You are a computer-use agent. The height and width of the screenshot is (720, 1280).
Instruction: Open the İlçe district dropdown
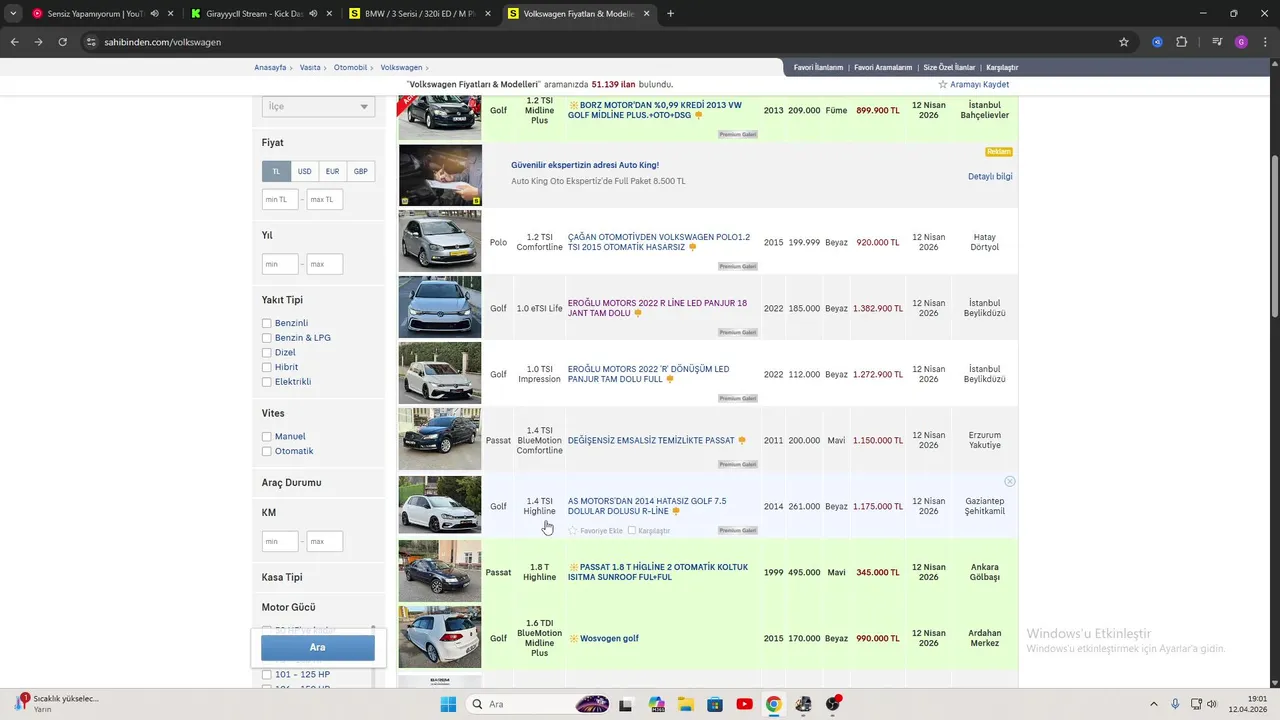tap(318, 107)
